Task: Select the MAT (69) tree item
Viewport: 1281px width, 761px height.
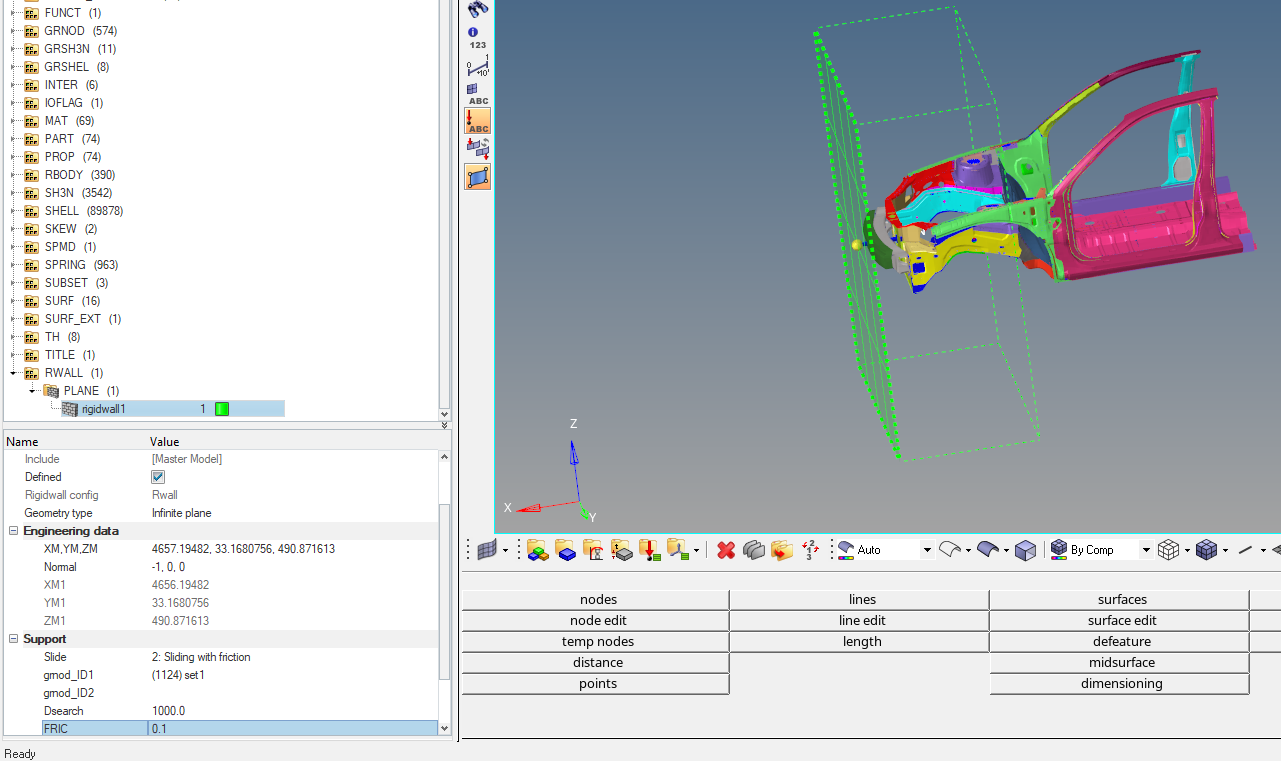Action: [70, 121]
